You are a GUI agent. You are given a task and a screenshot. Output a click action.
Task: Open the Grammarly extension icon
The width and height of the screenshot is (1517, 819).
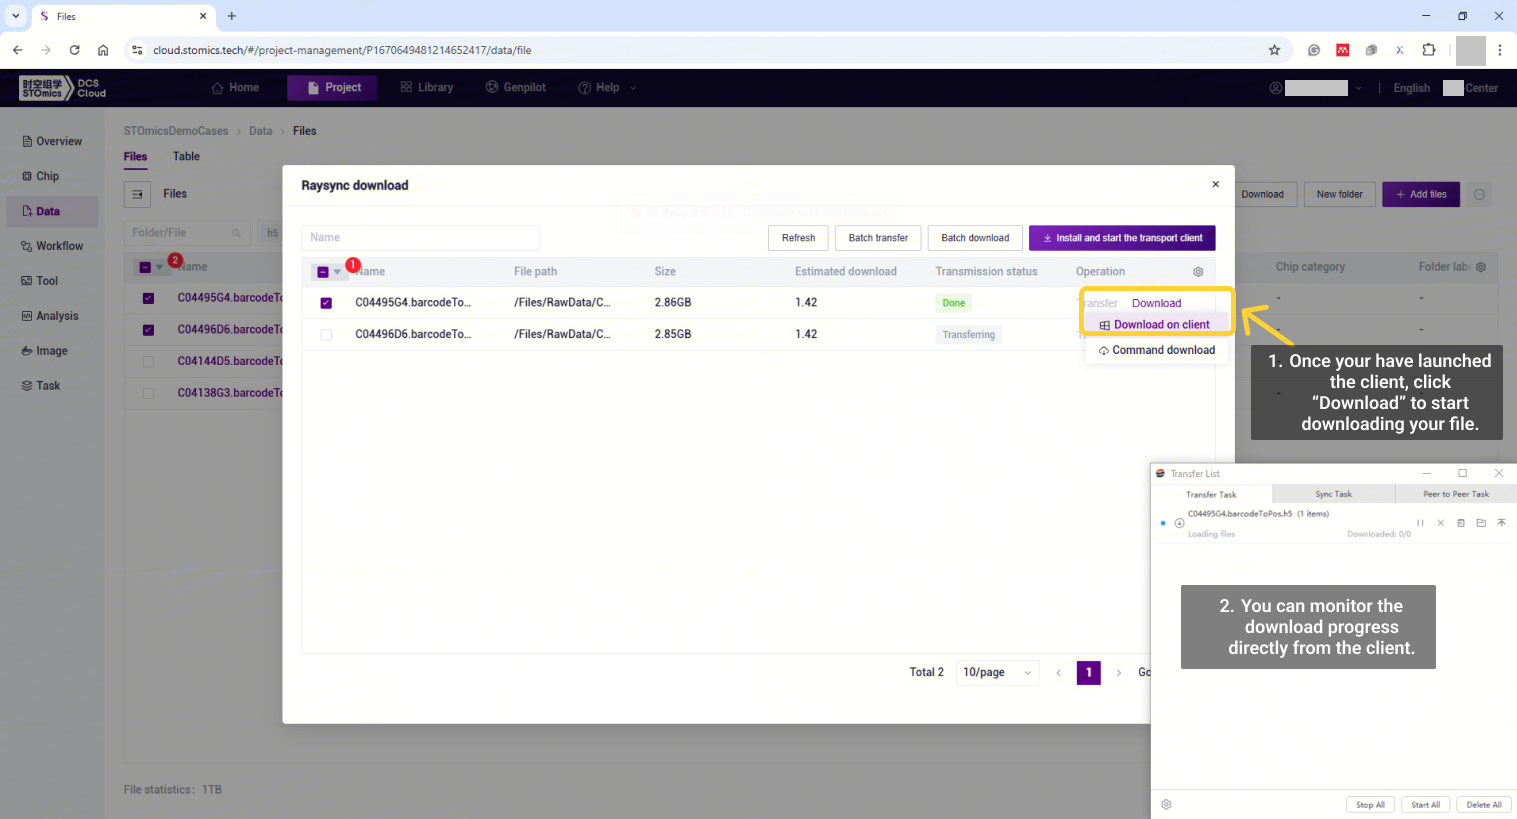click(x=1314, y=50)
